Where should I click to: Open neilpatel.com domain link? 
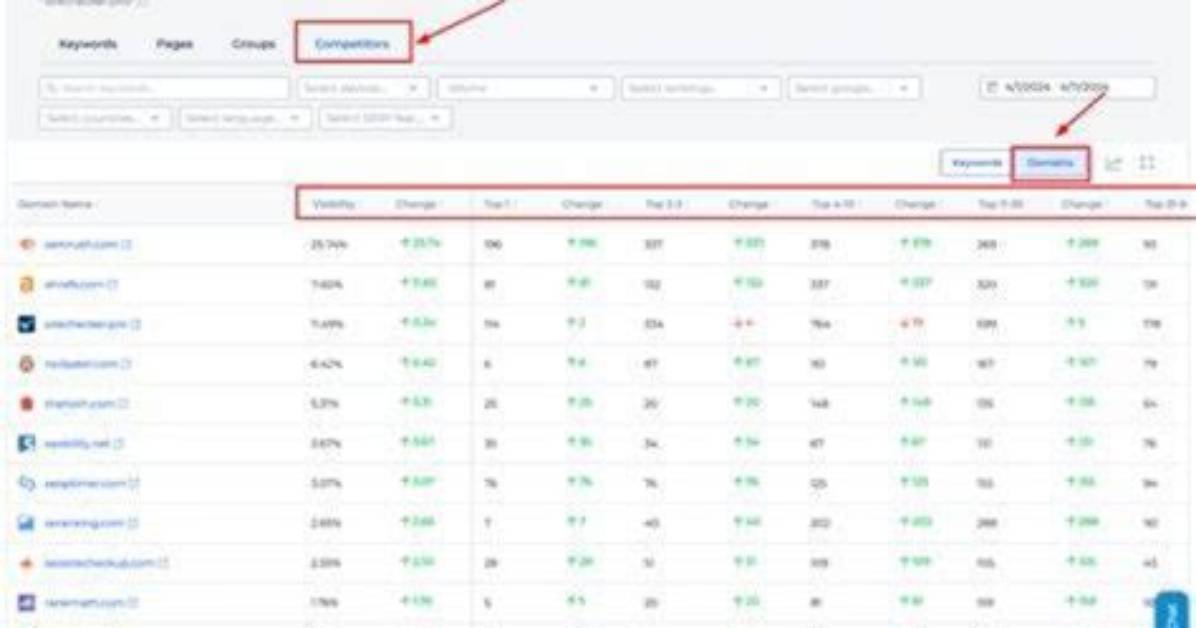point(81,364)
